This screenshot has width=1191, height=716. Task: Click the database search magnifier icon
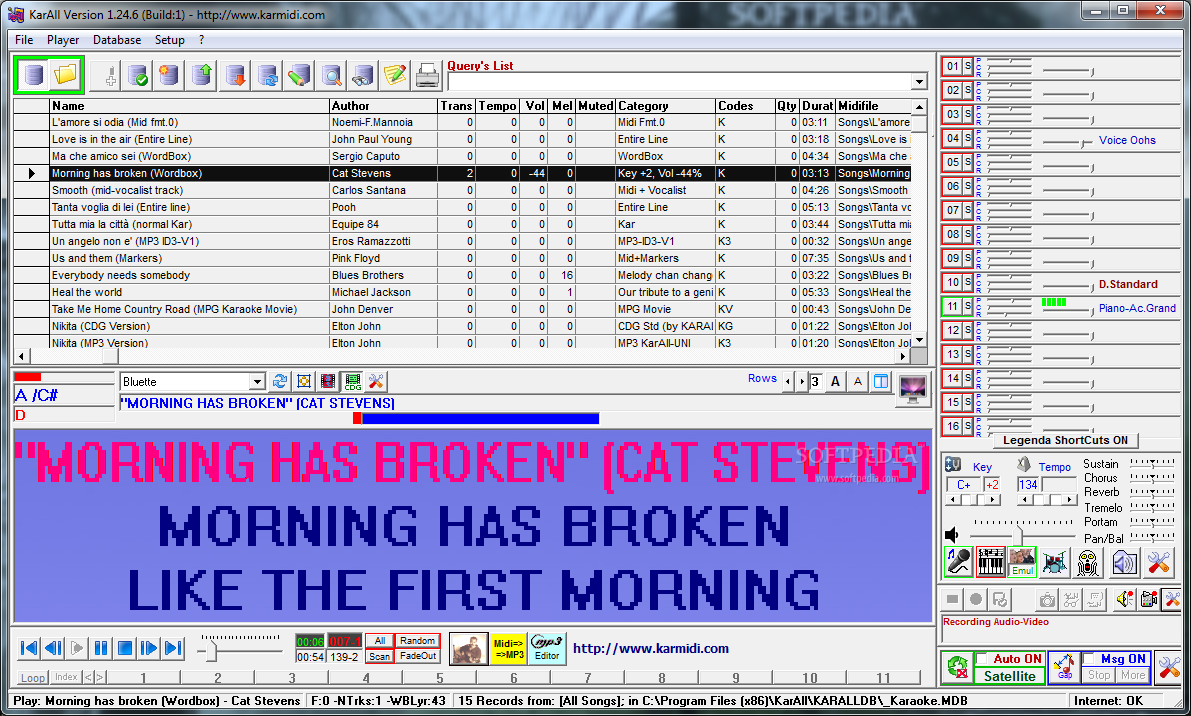[x=331, y=75]
